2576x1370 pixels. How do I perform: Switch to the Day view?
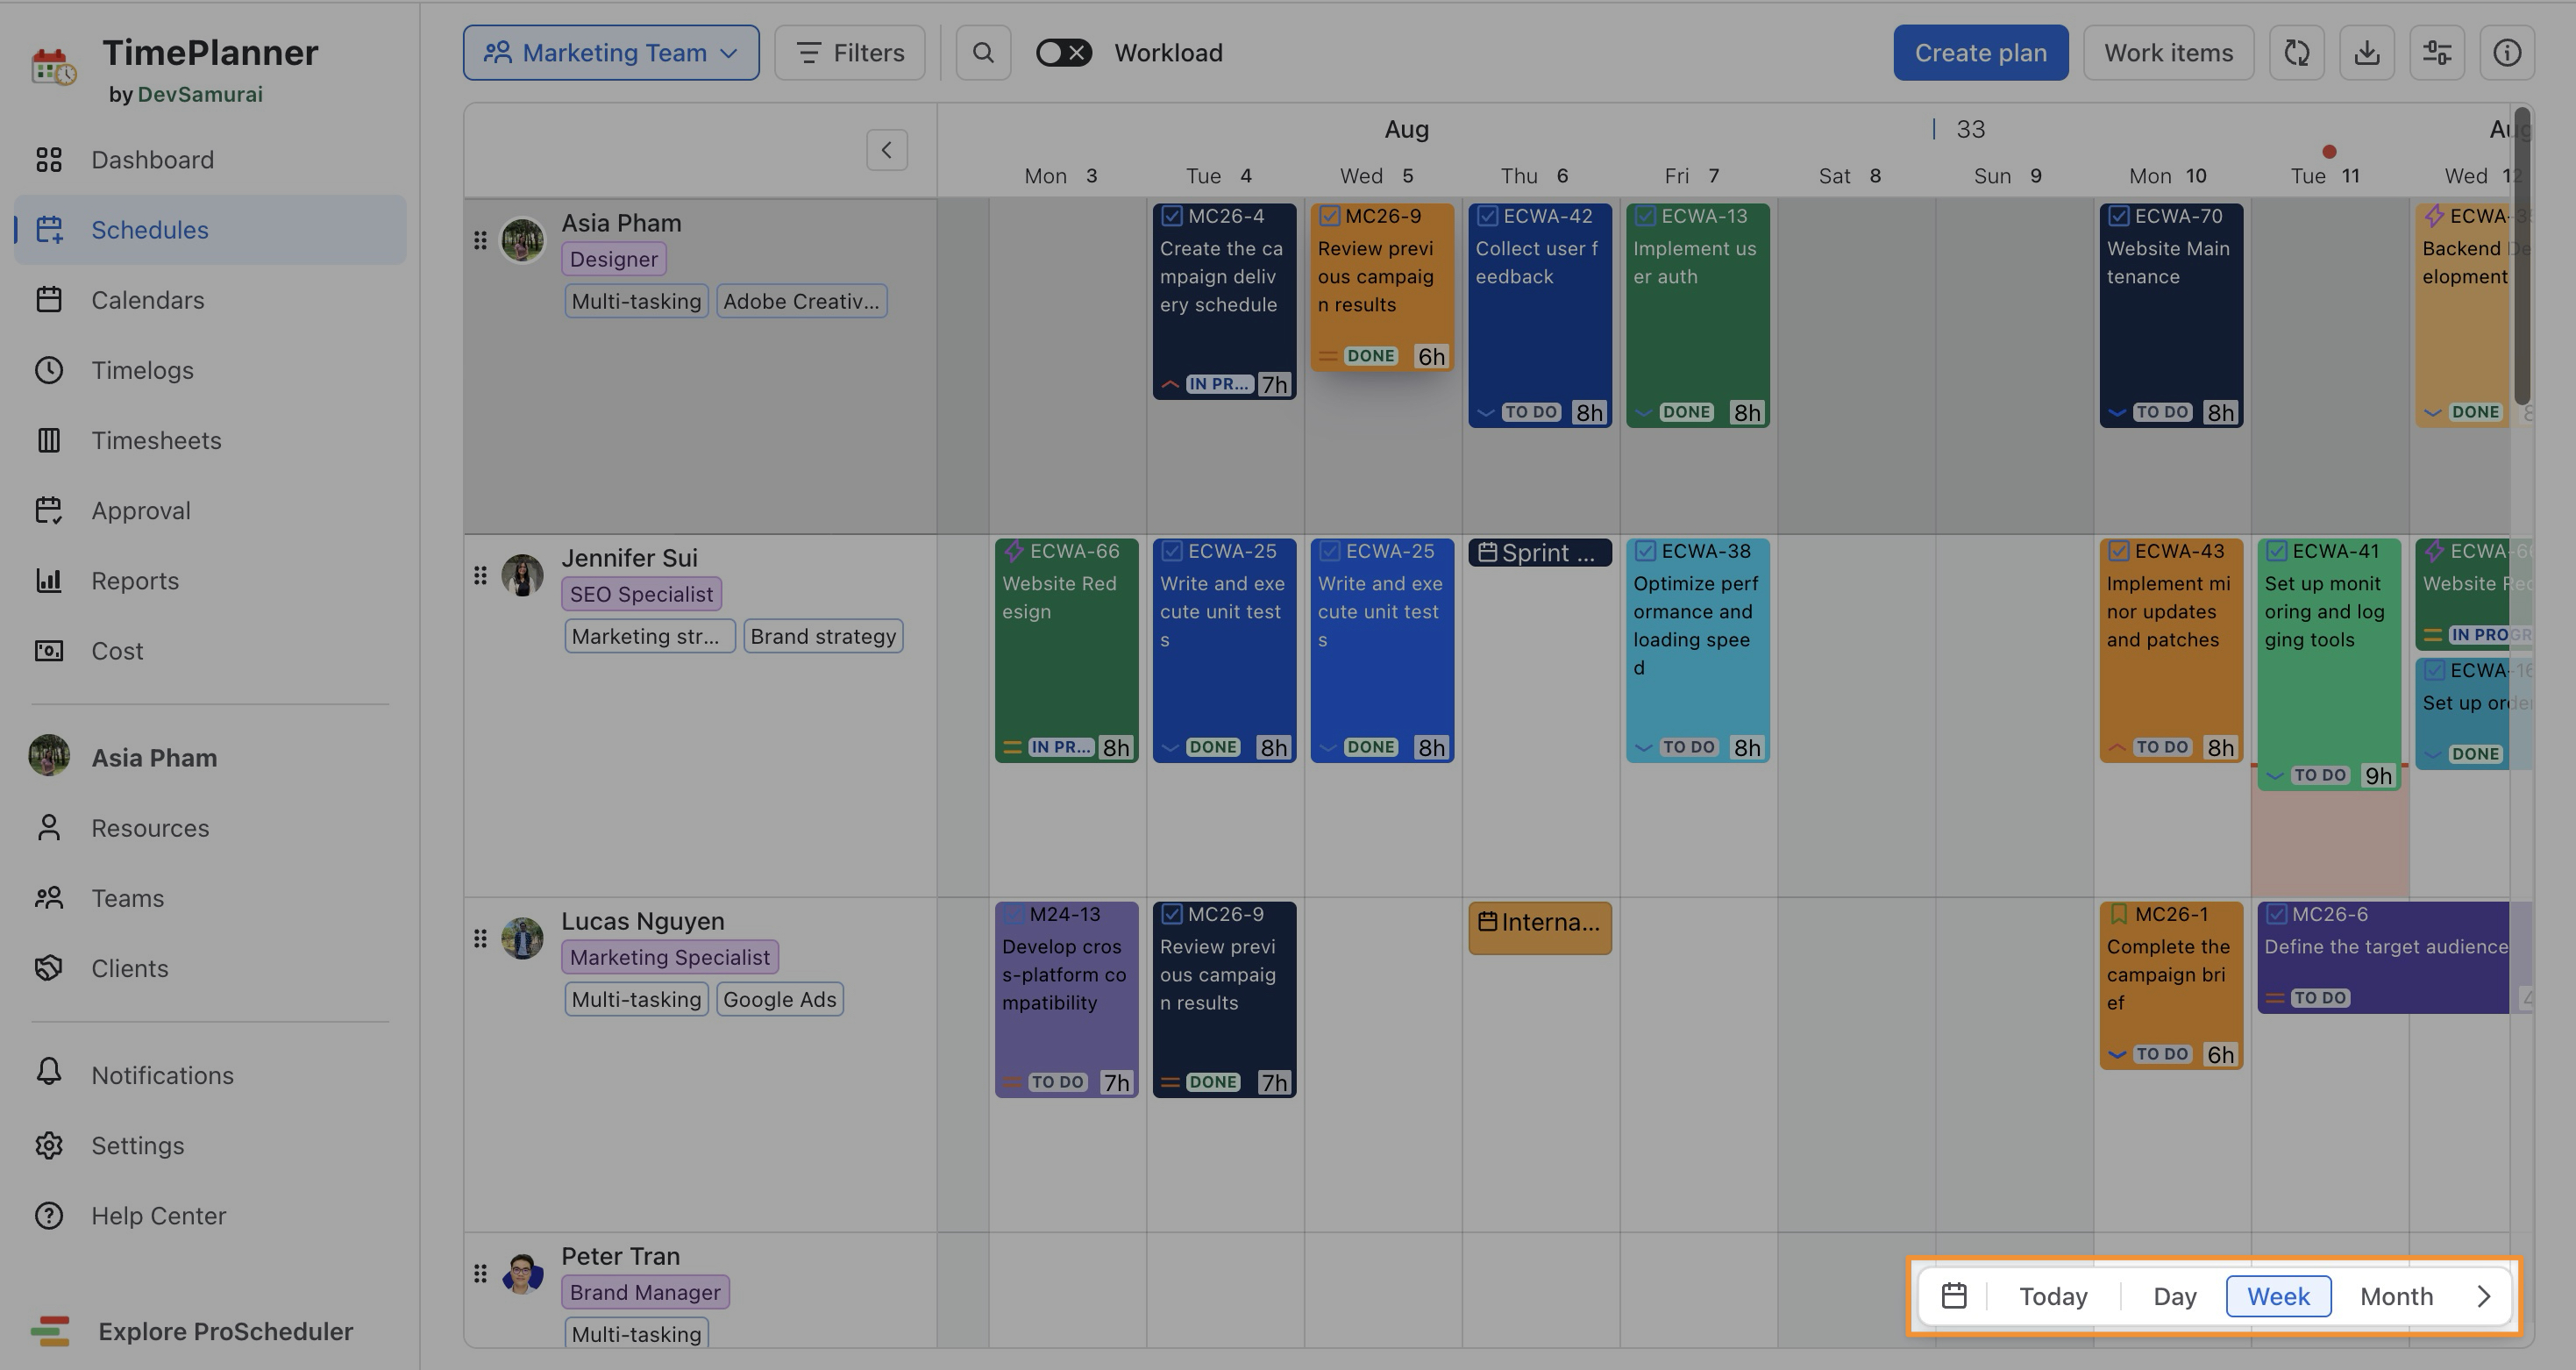[x=2175, y=1296]
